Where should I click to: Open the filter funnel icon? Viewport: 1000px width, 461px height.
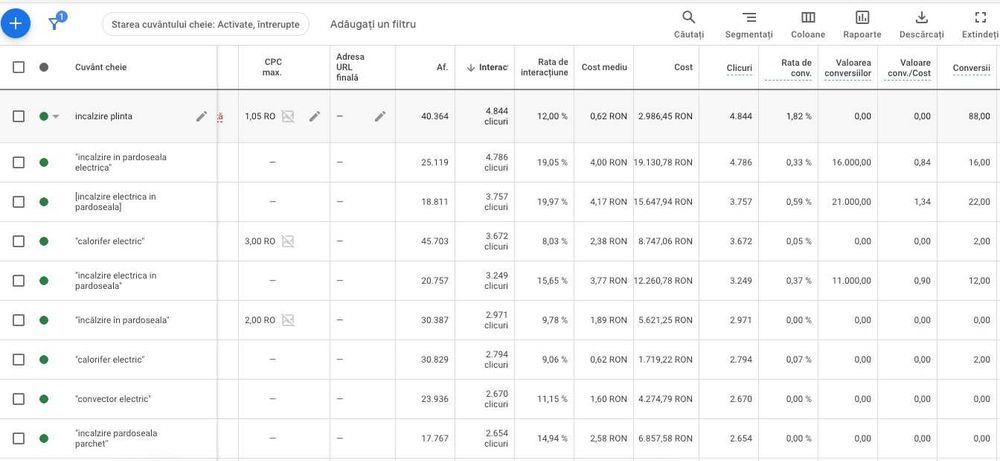[56, 23]
